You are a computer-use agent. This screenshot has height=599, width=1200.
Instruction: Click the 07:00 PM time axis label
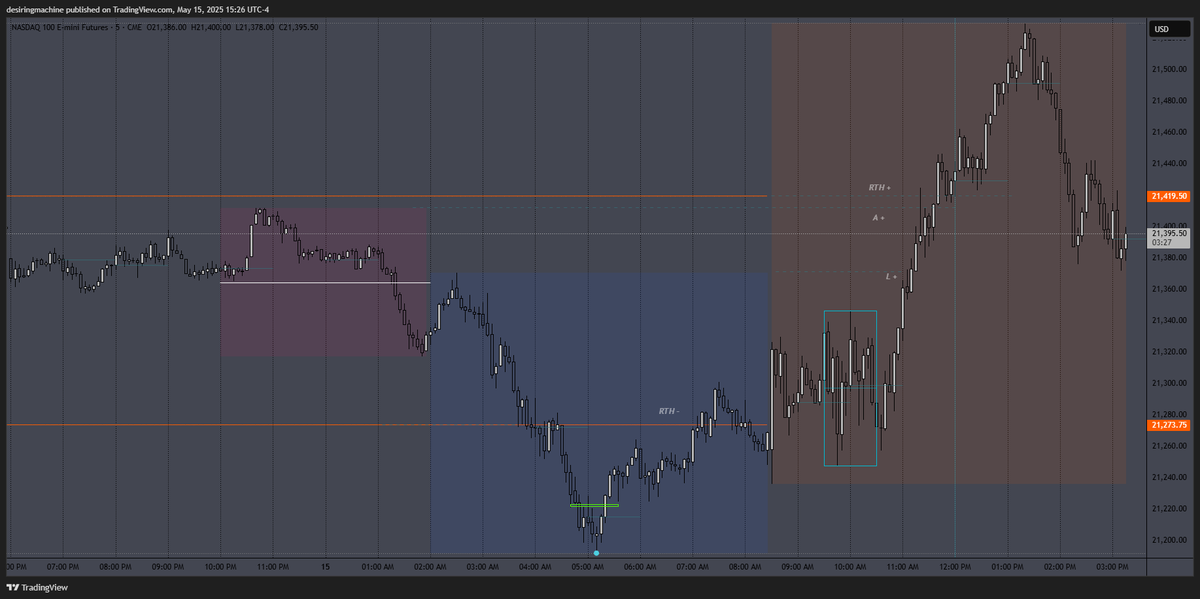coord(63,566)
